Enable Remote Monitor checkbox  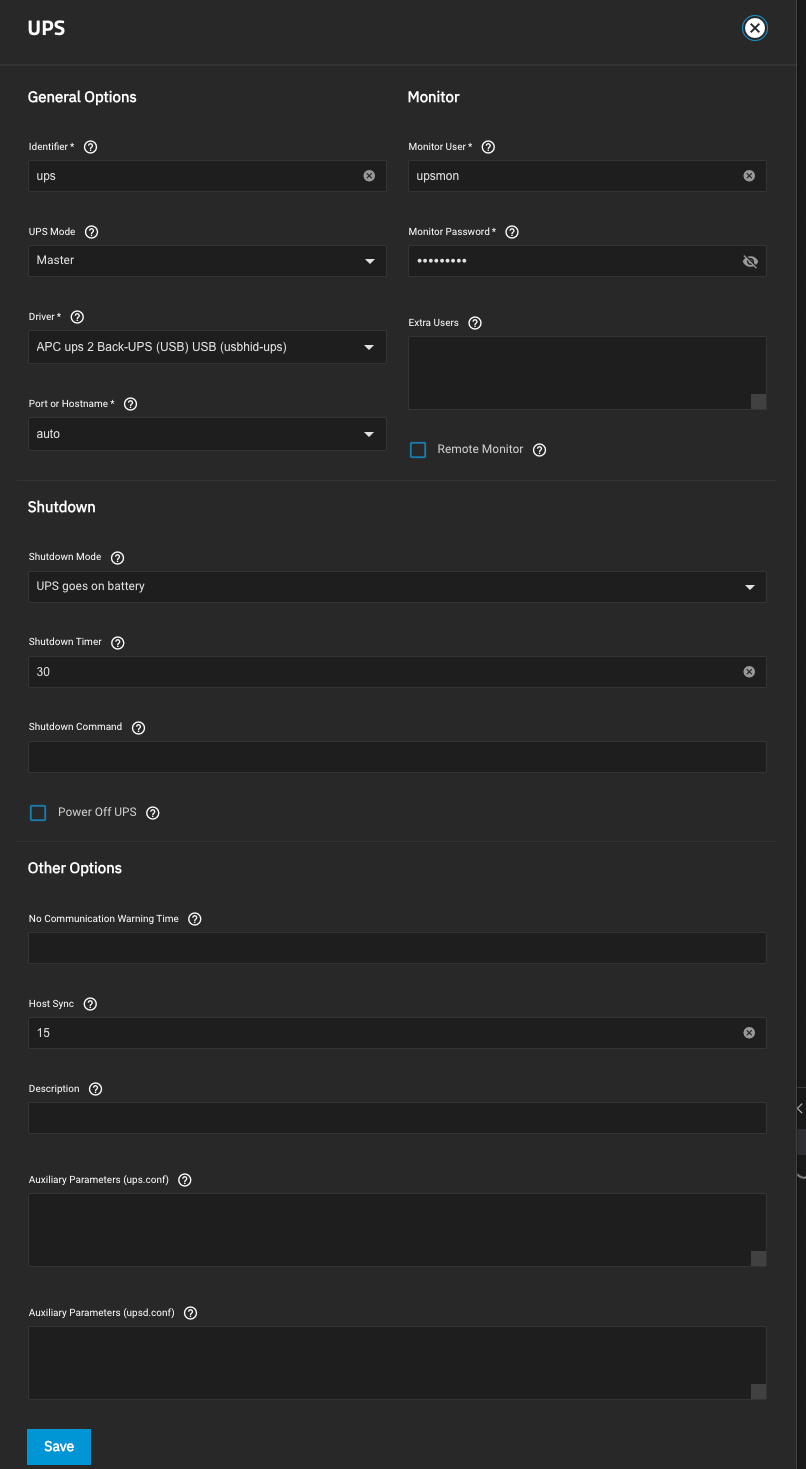pos(418,450)
